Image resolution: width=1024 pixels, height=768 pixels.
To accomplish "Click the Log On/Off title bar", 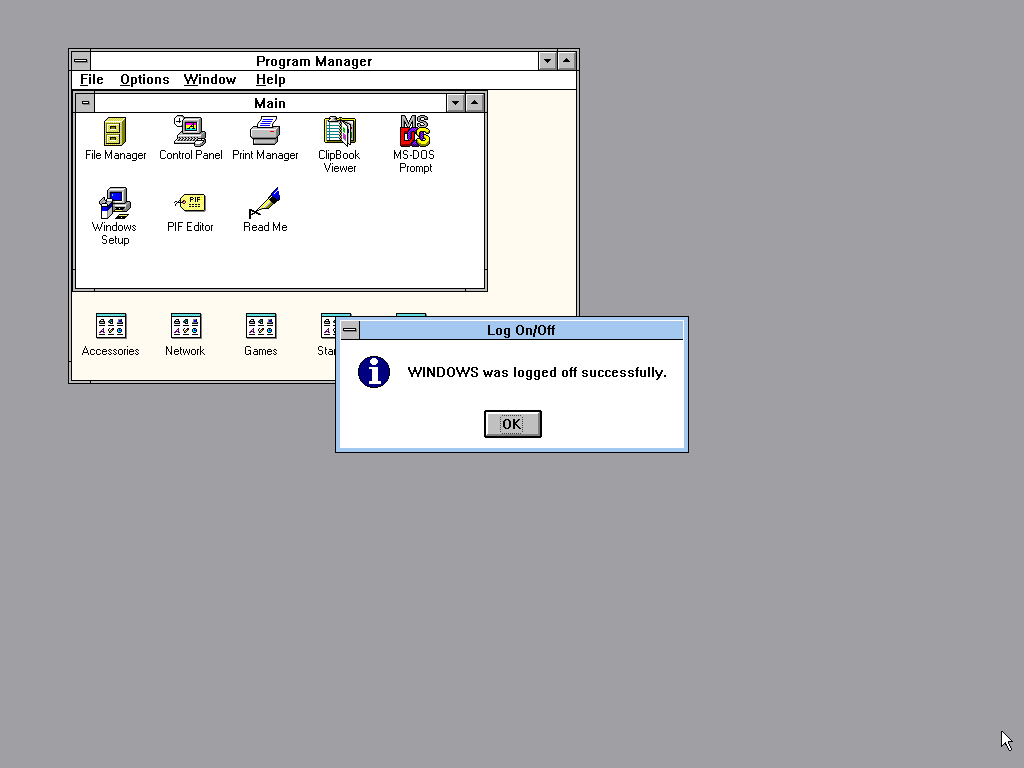I will tap(521, 330).
